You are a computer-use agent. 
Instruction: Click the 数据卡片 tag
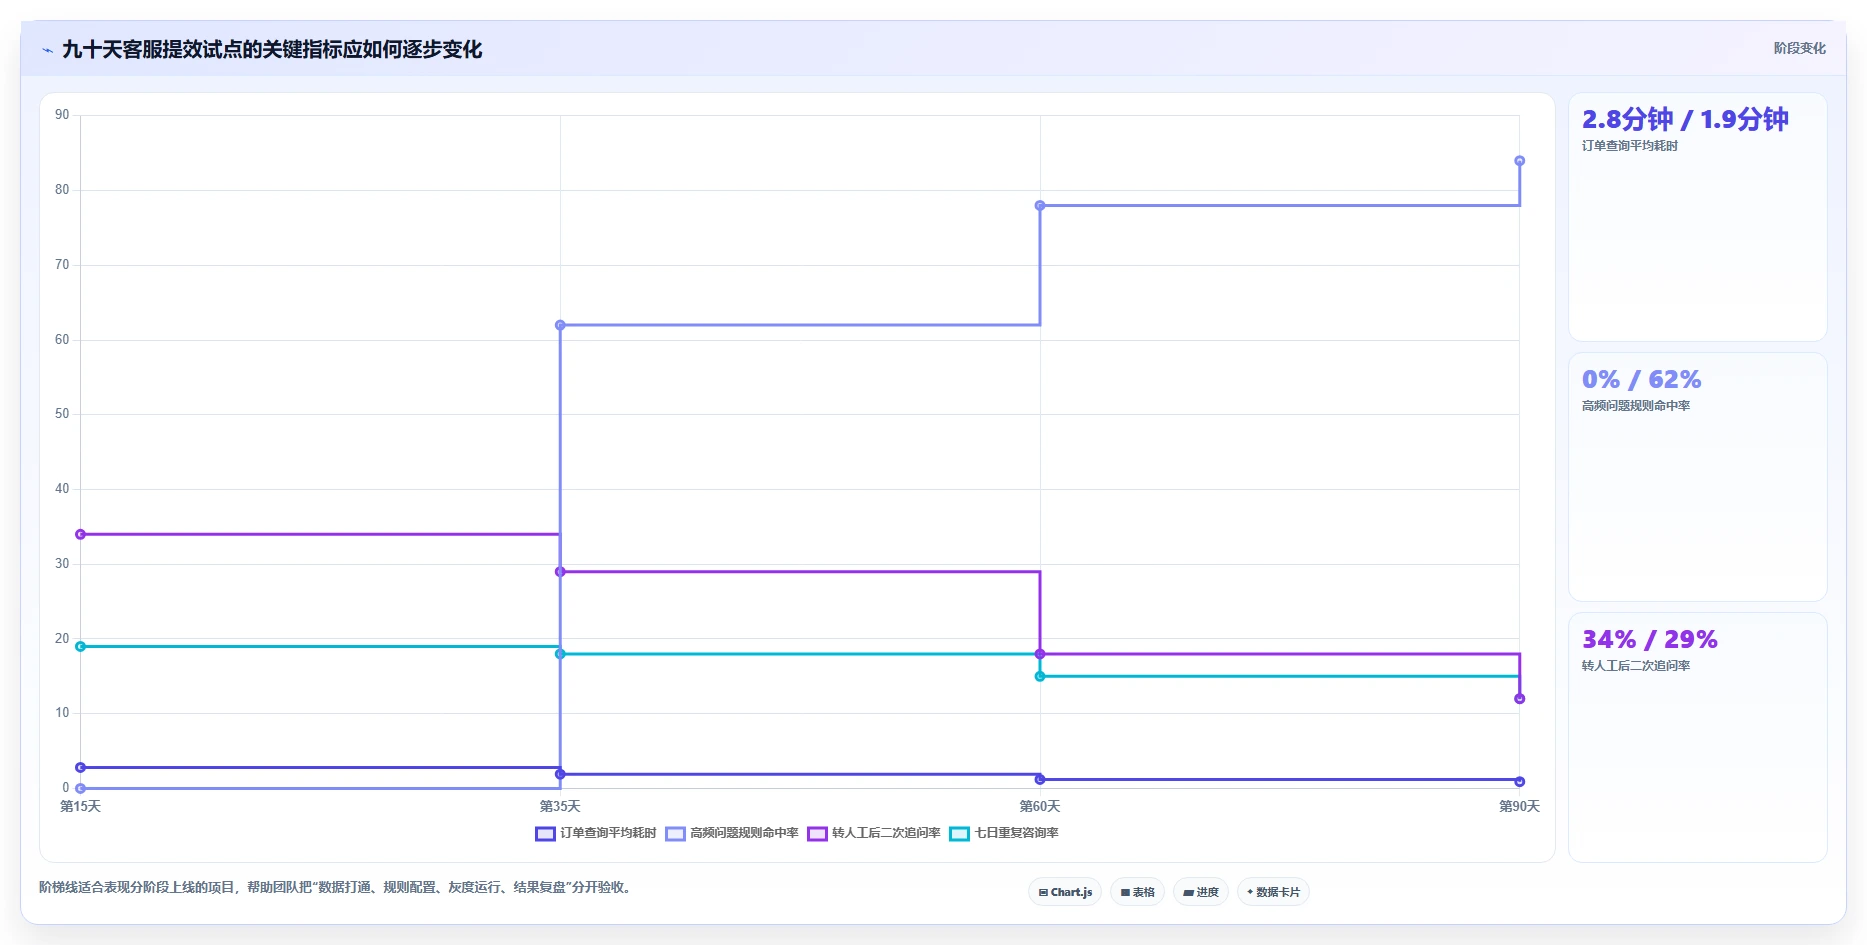[x=1273, y=892]
